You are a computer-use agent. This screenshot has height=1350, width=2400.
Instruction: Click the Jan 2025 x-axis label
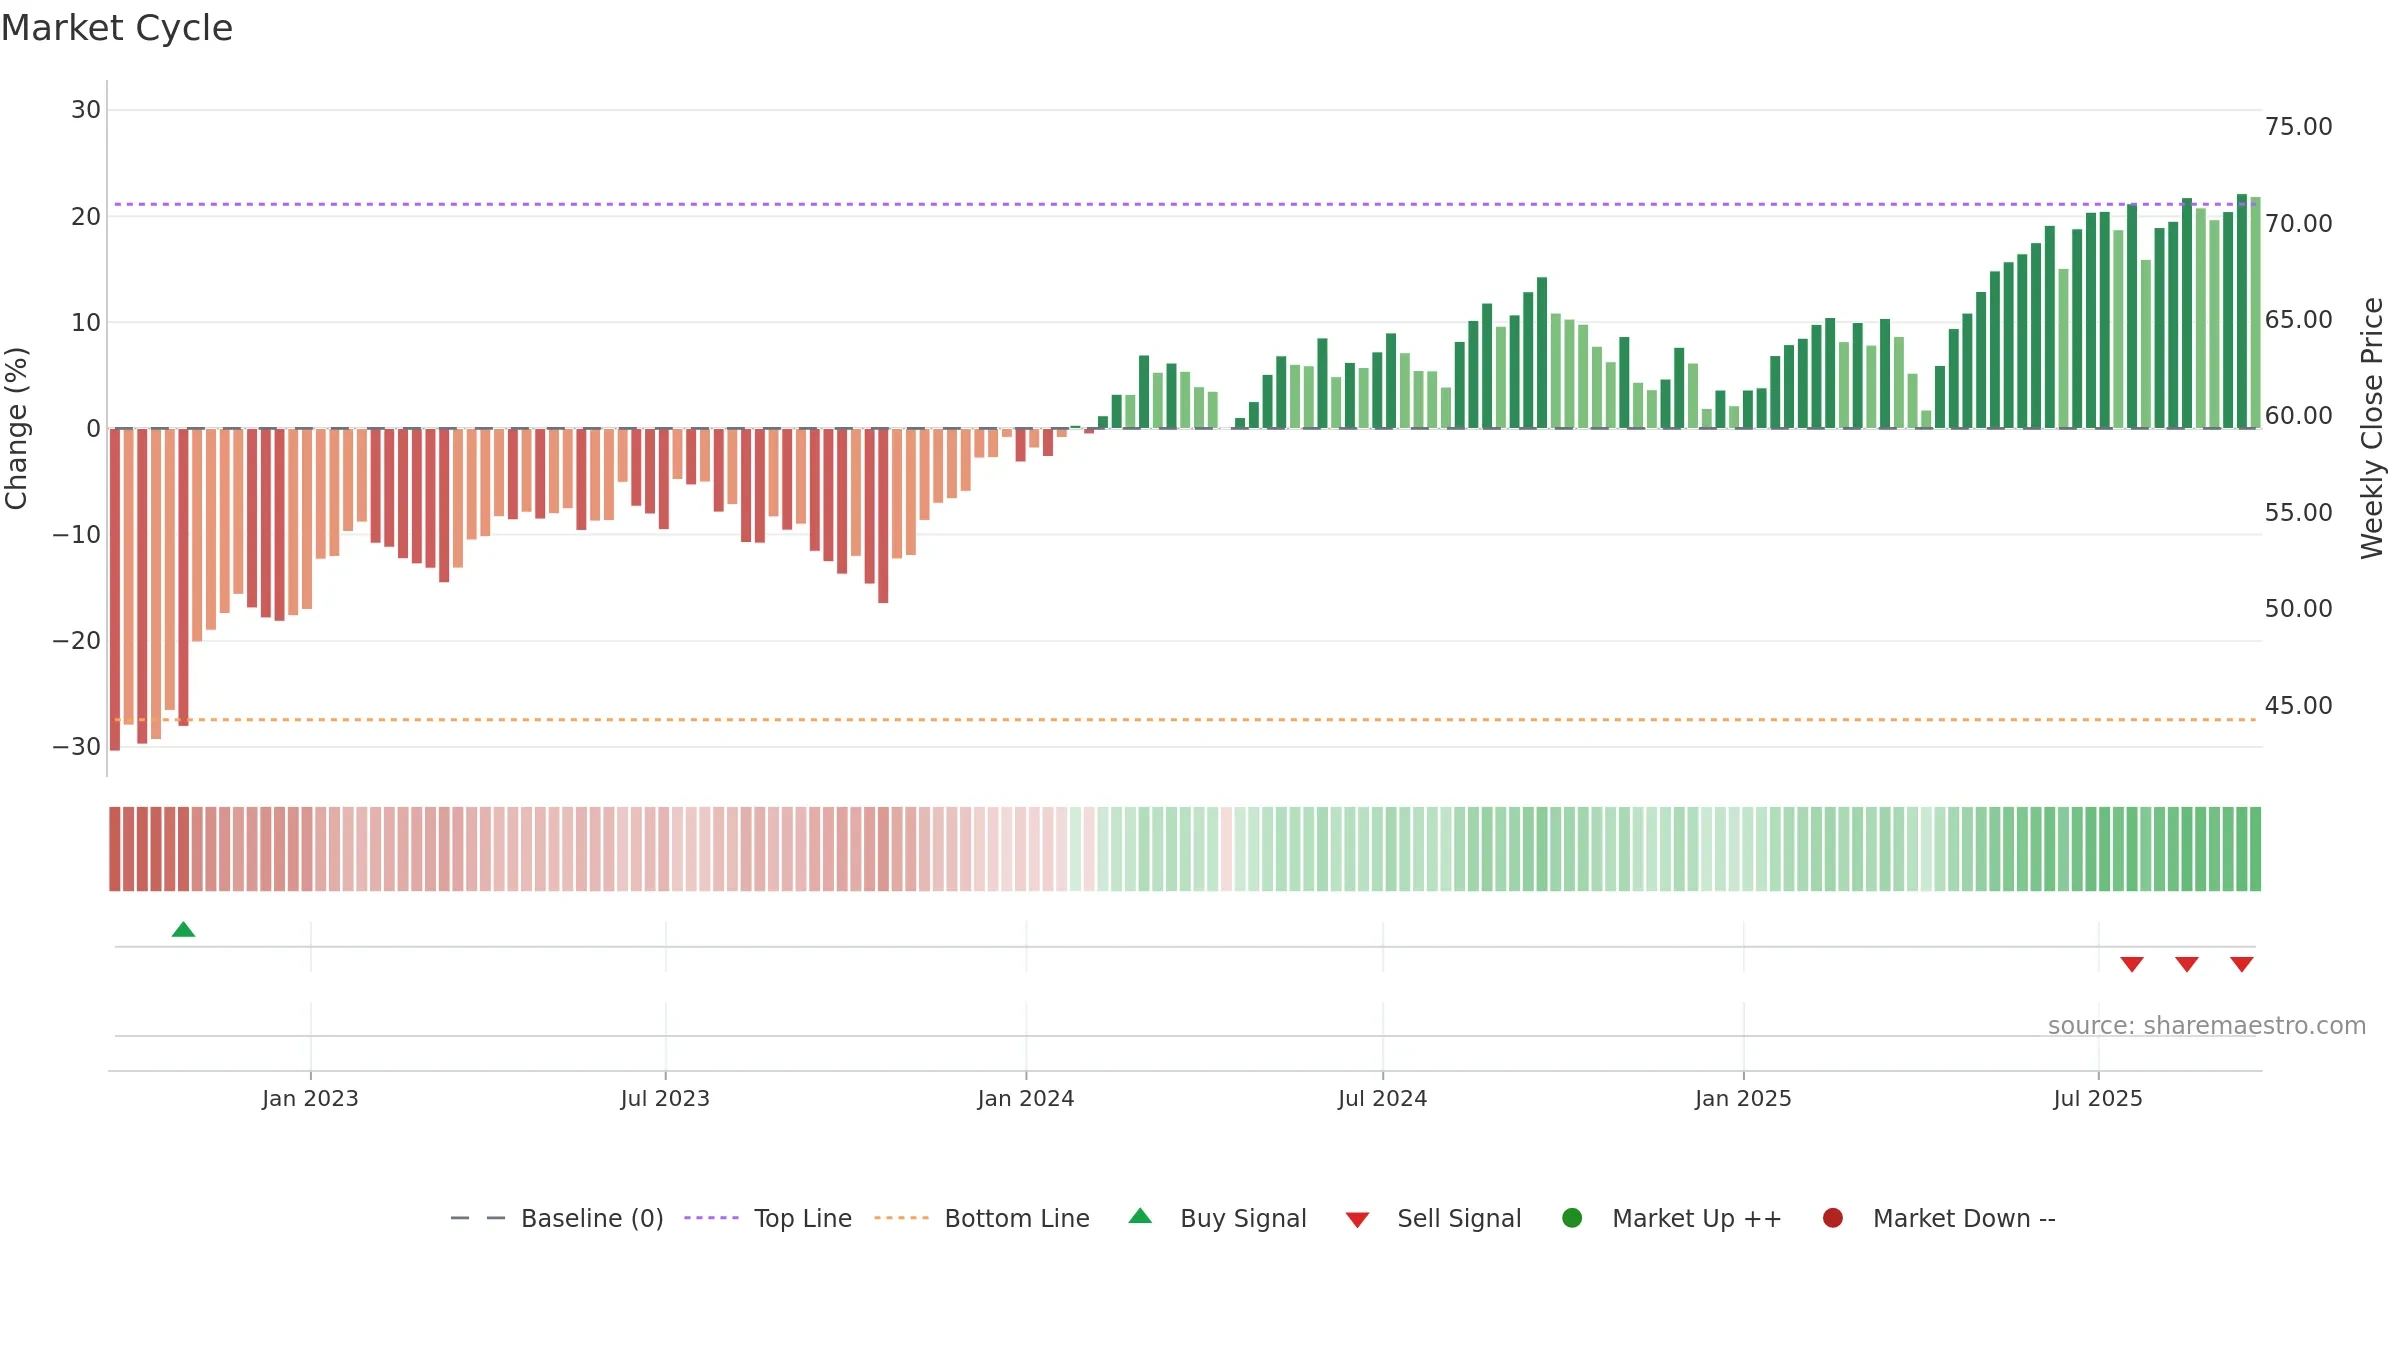tap(1743, 1098)
